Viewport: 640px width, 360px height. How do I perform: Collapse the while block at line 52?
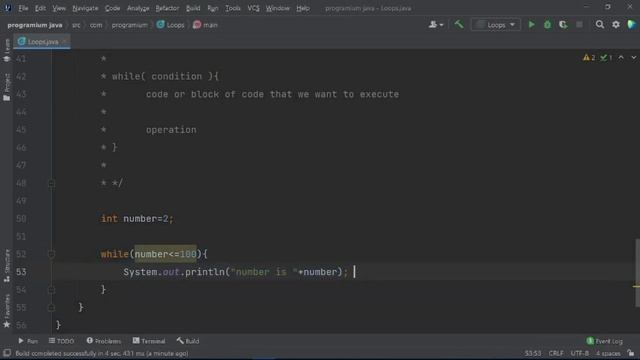(x=51, y=254)
